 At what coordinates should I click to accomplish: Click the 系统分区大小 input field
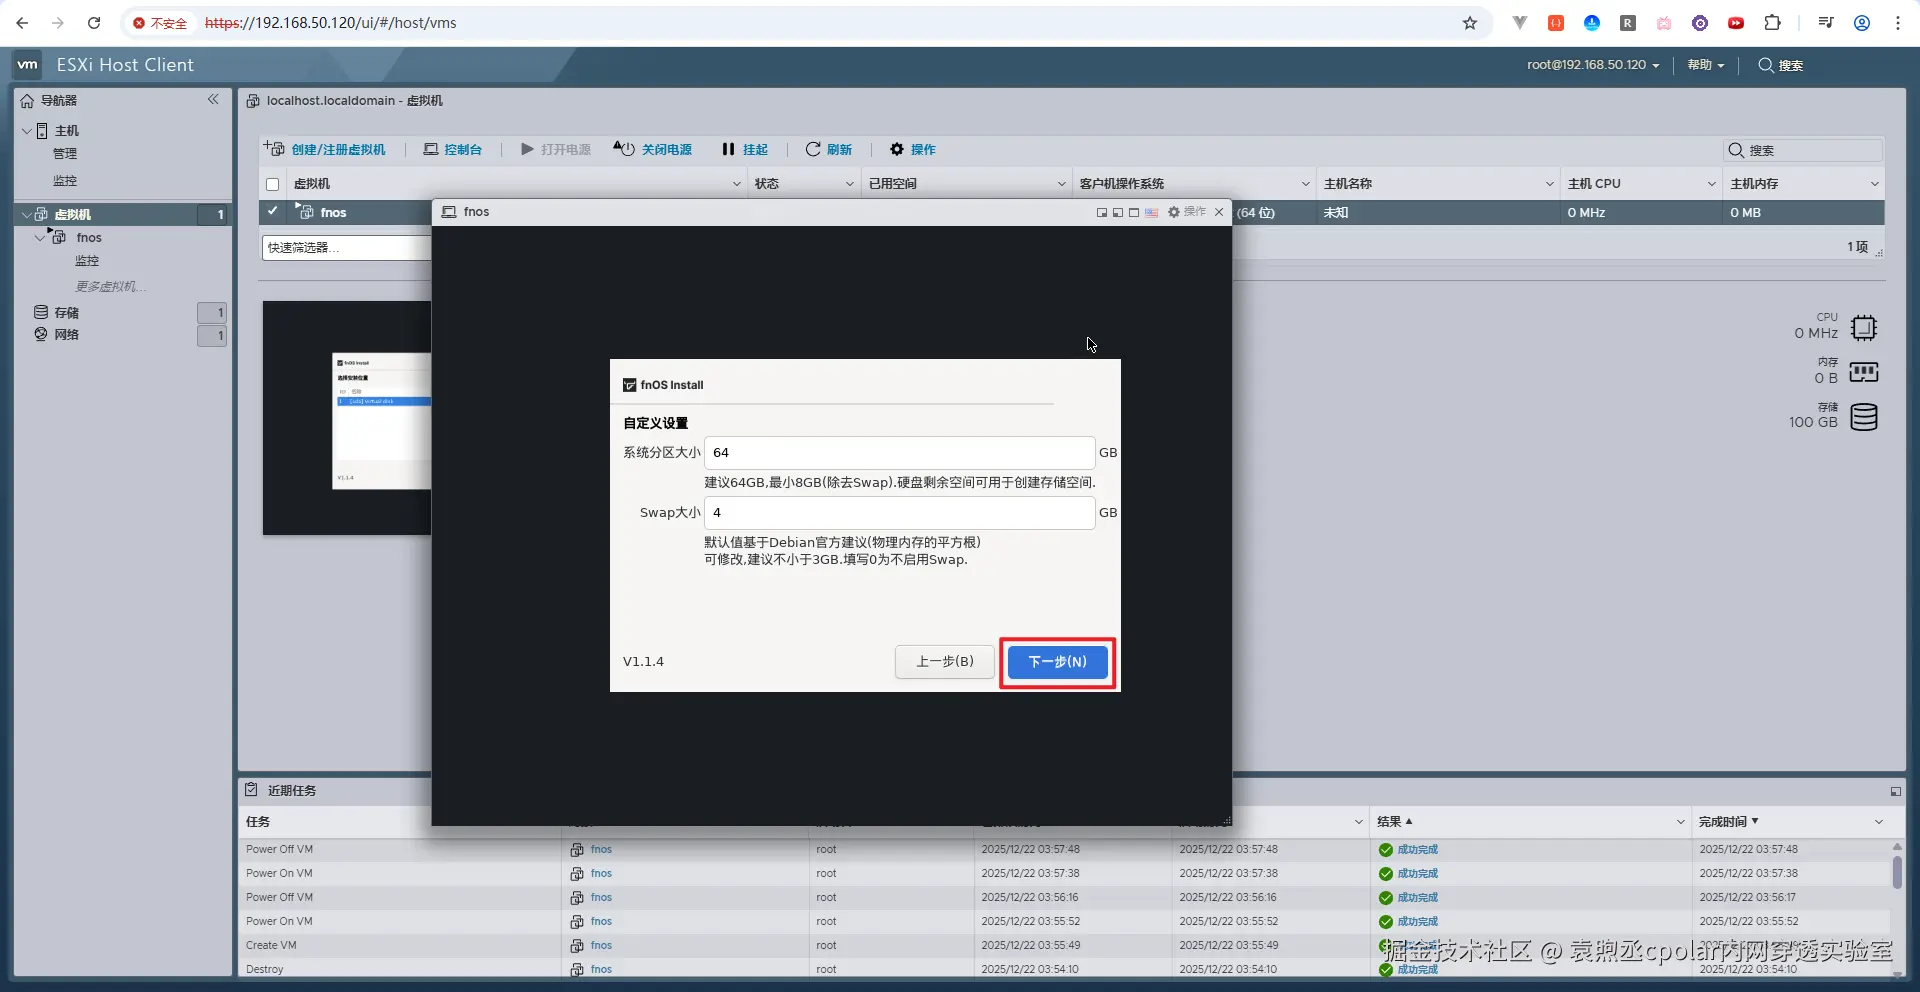pos(900,453)
